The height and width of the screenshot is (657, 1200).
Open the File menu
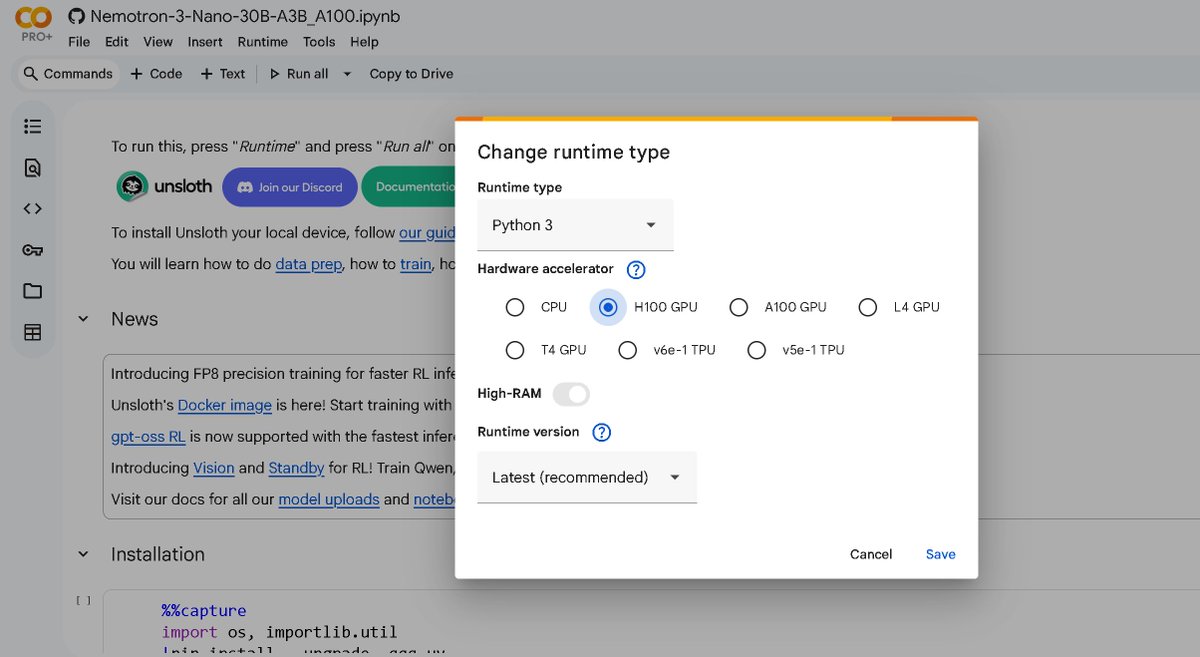(79, 42)
